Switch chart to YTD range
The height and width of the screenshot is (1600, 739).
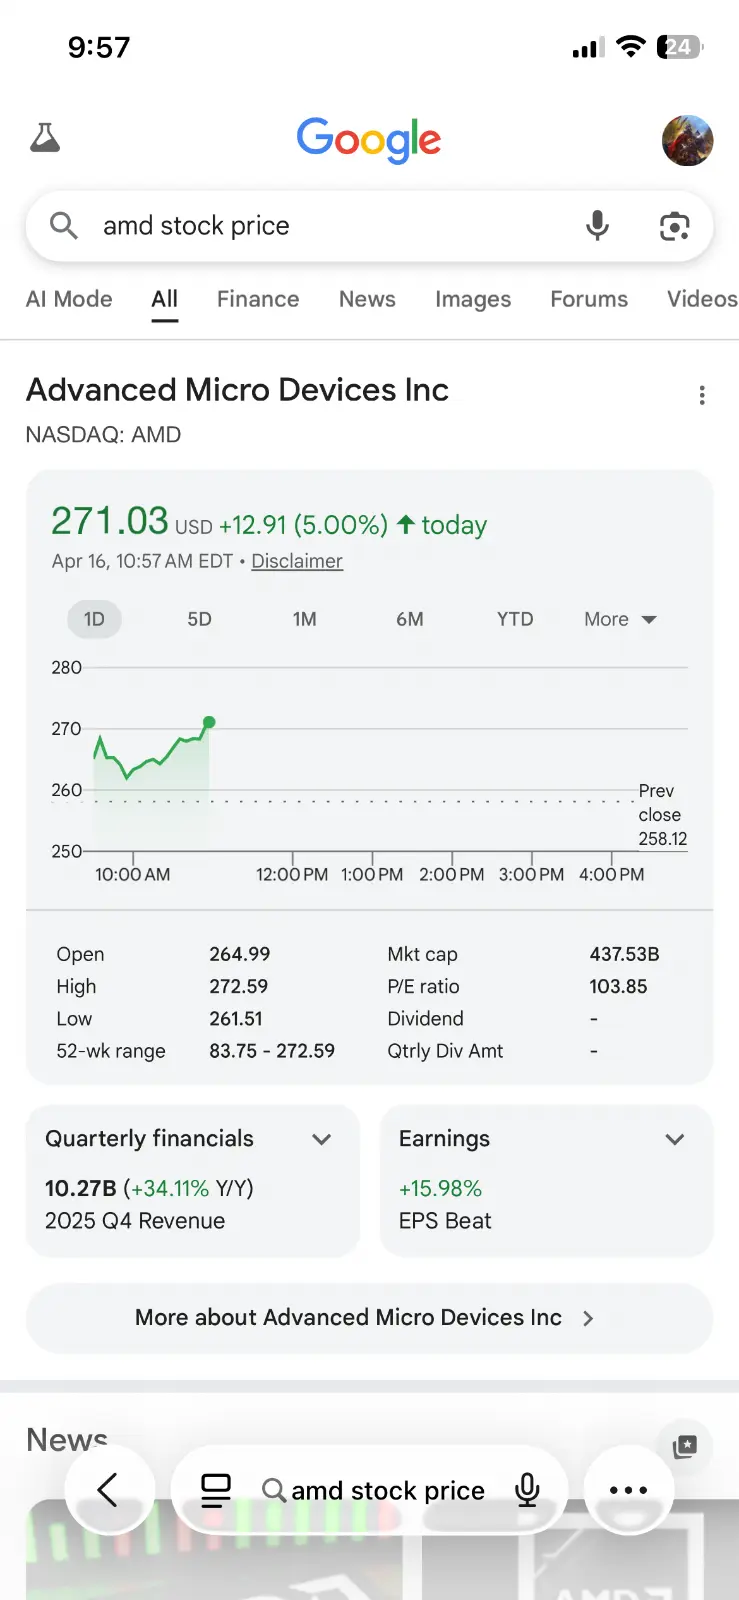pyautogui.click(x=515, y=619)
